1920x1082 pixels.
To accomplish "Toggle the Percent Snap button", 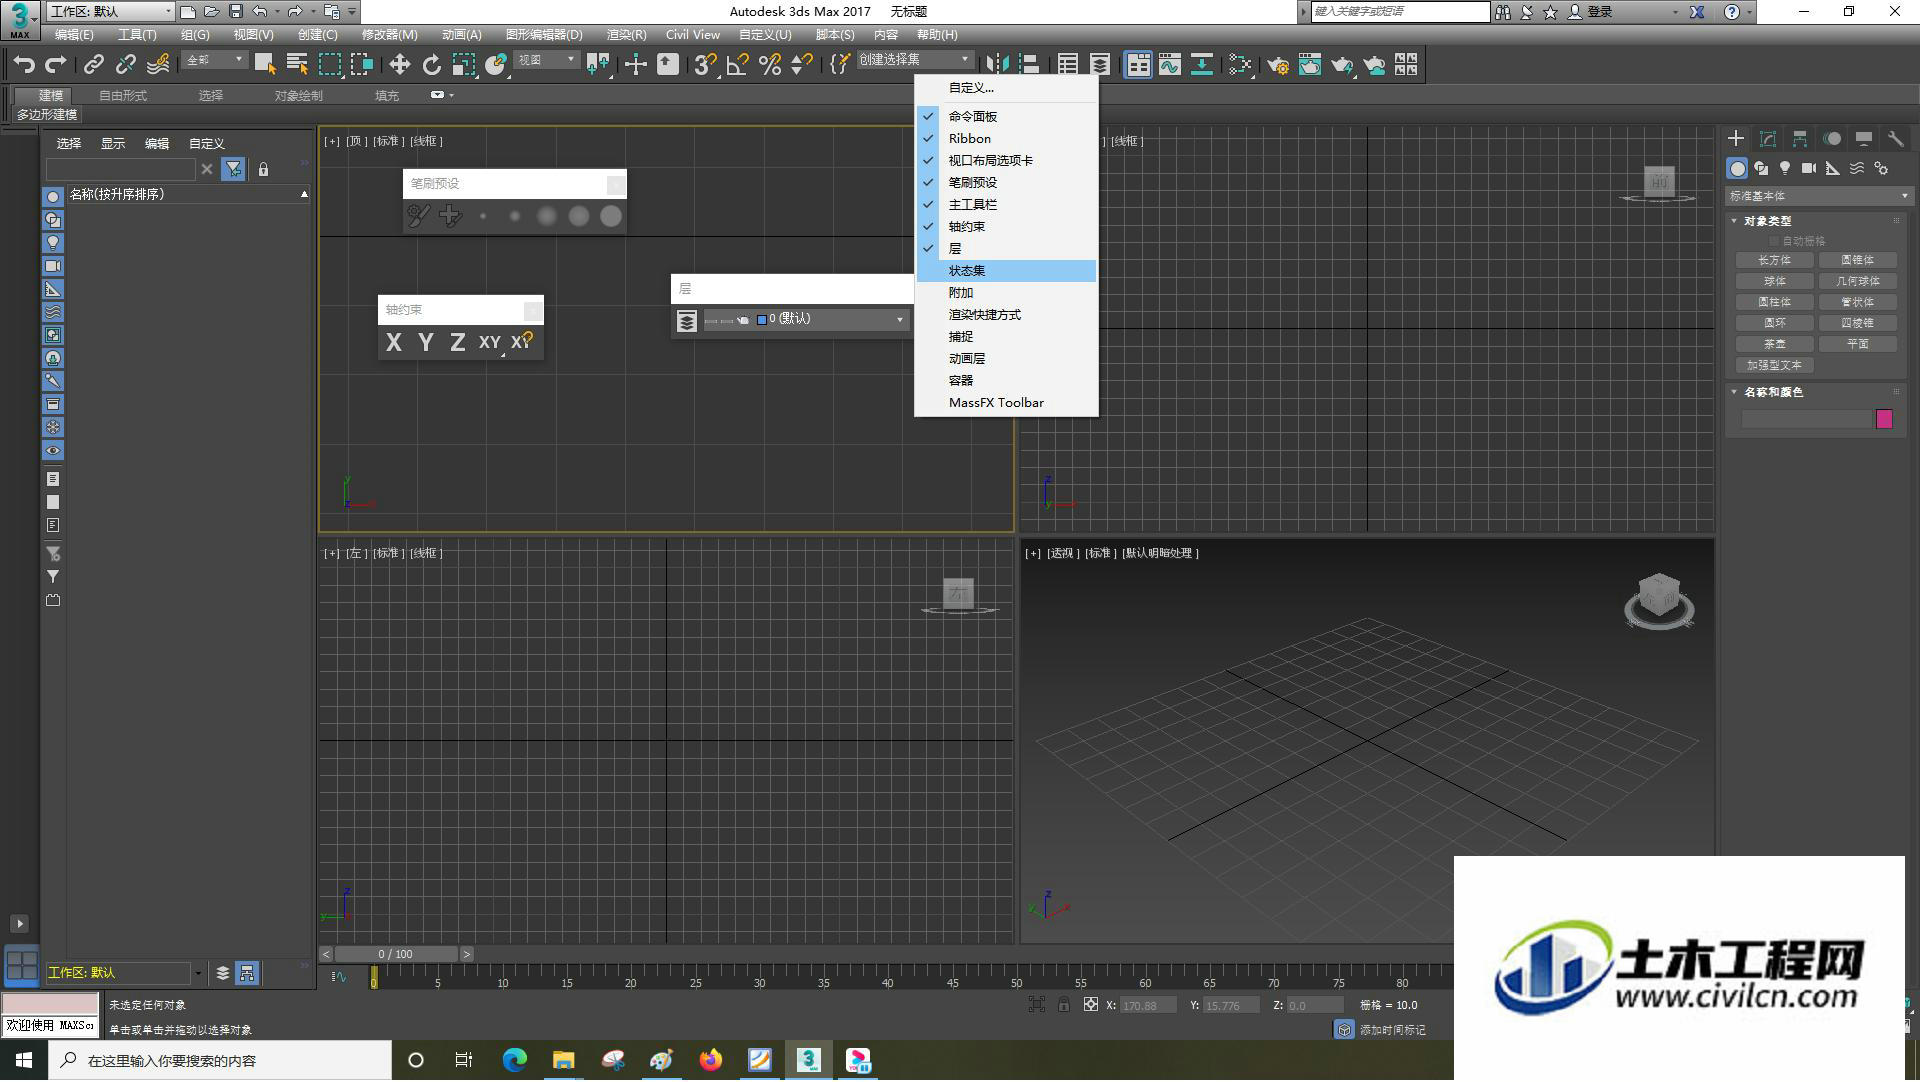I will click(770, 65).
